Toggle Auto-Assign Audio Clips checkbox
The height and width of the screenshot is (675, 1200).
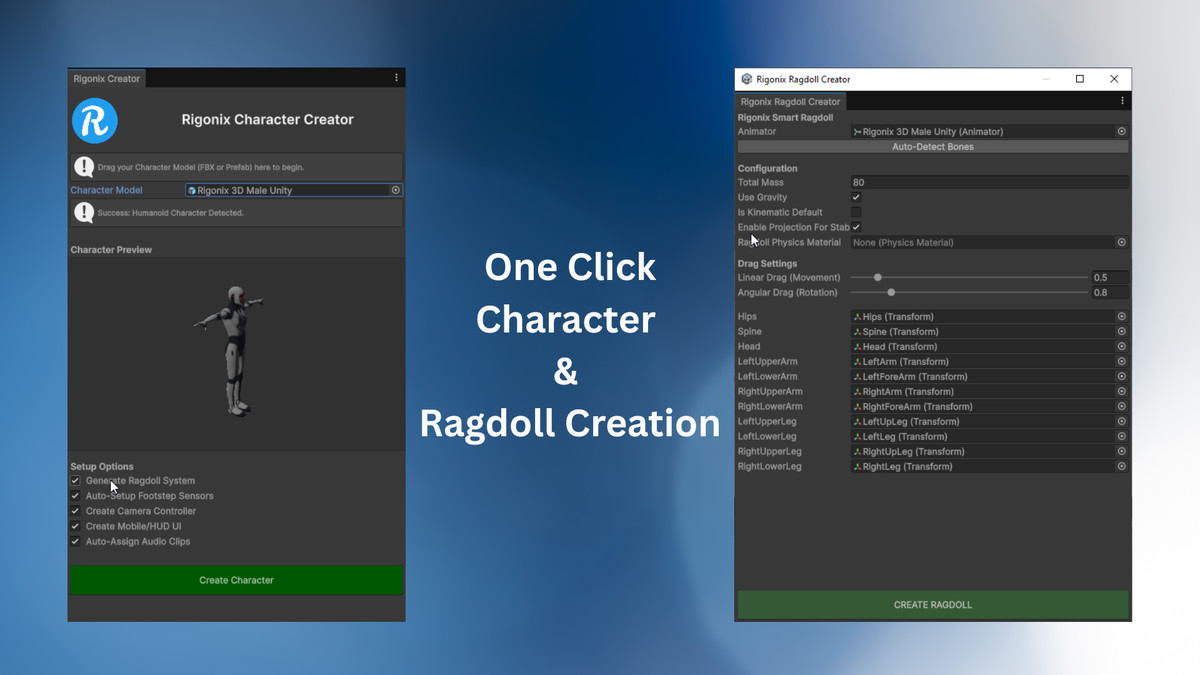point(75,541)
